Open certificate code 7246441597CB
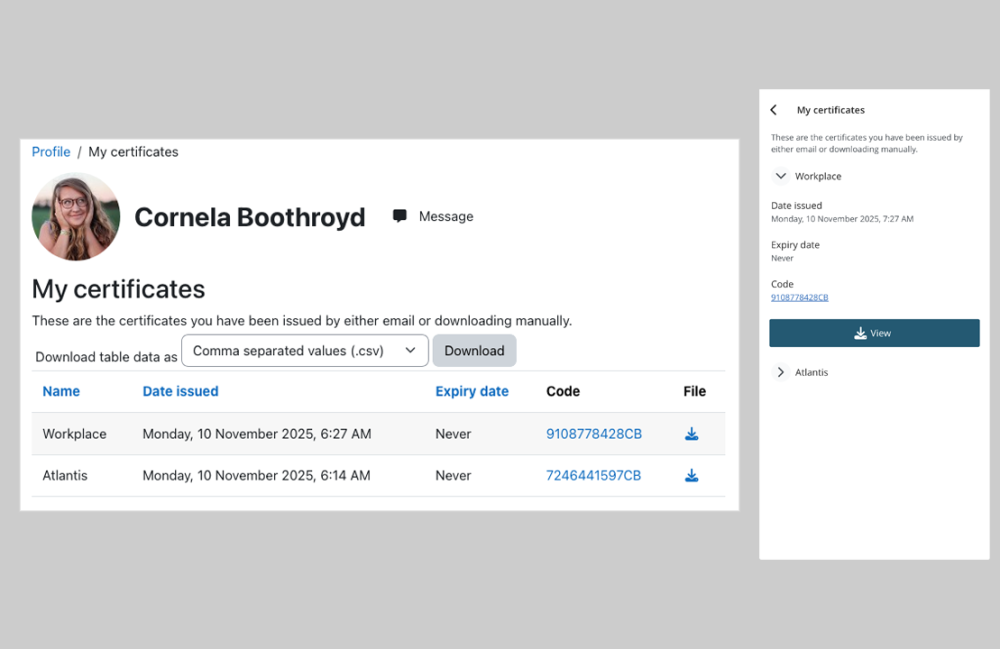 click(594, 476)
